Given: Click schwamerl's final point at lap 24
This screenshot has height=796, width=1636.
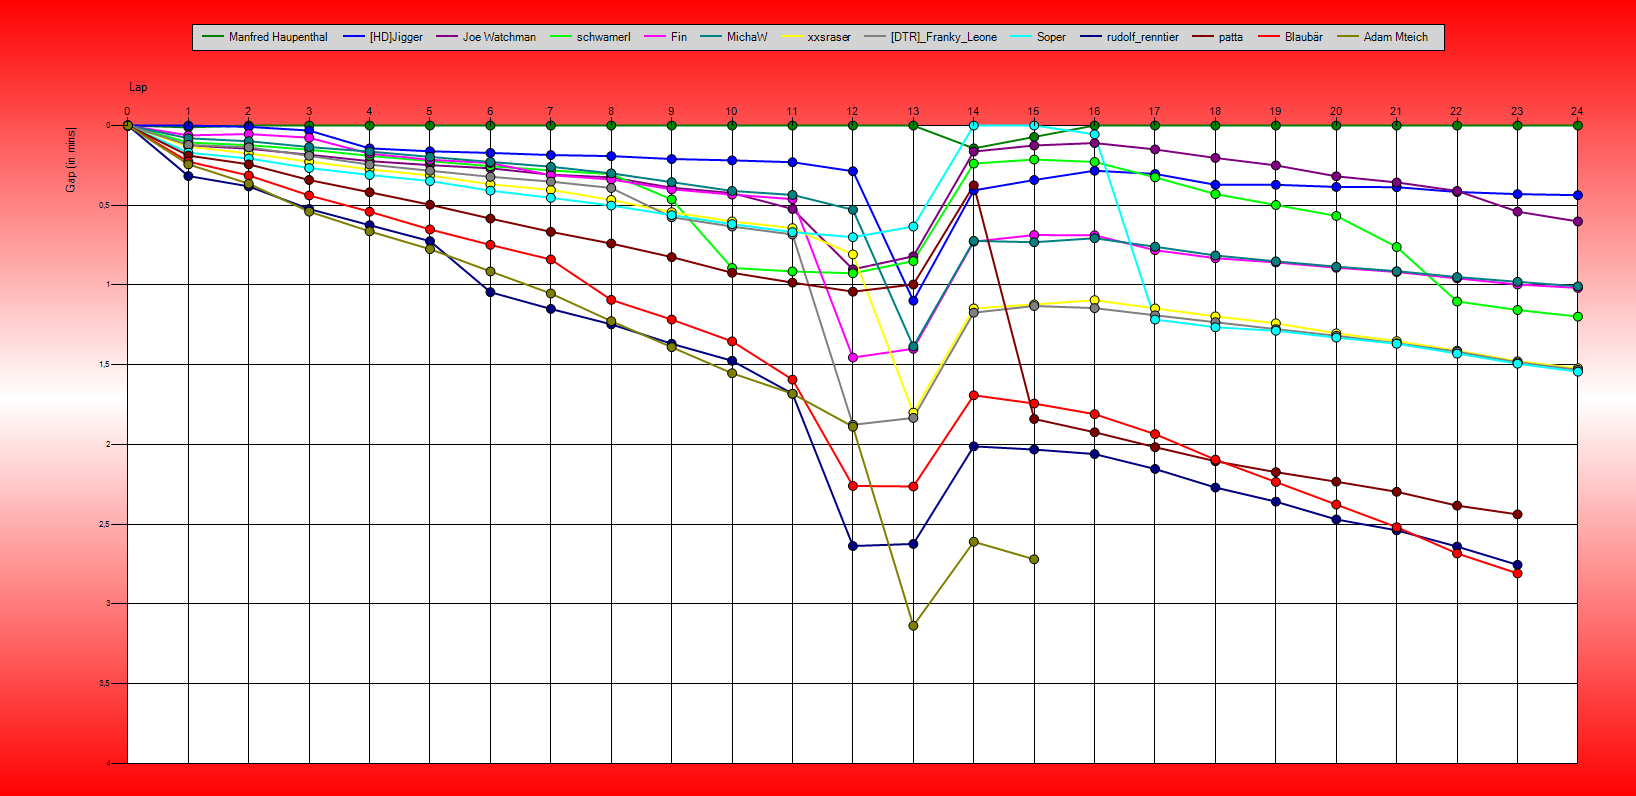Looking at the screenshot, I should (x=1578, y=317).
